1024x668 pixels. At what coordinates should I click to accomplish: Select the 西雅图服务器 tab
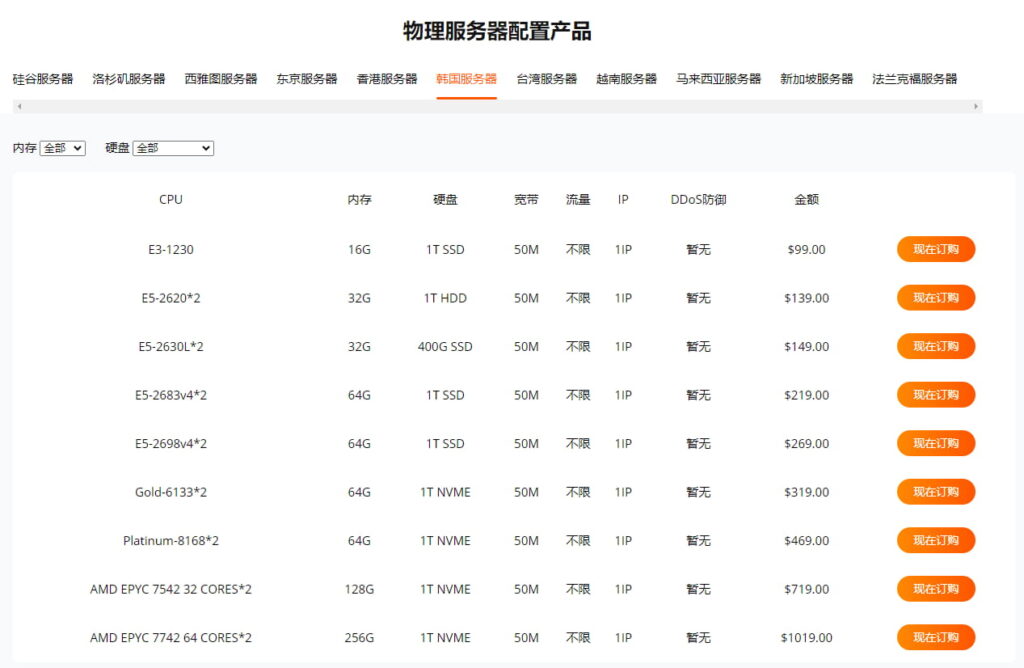221,79
